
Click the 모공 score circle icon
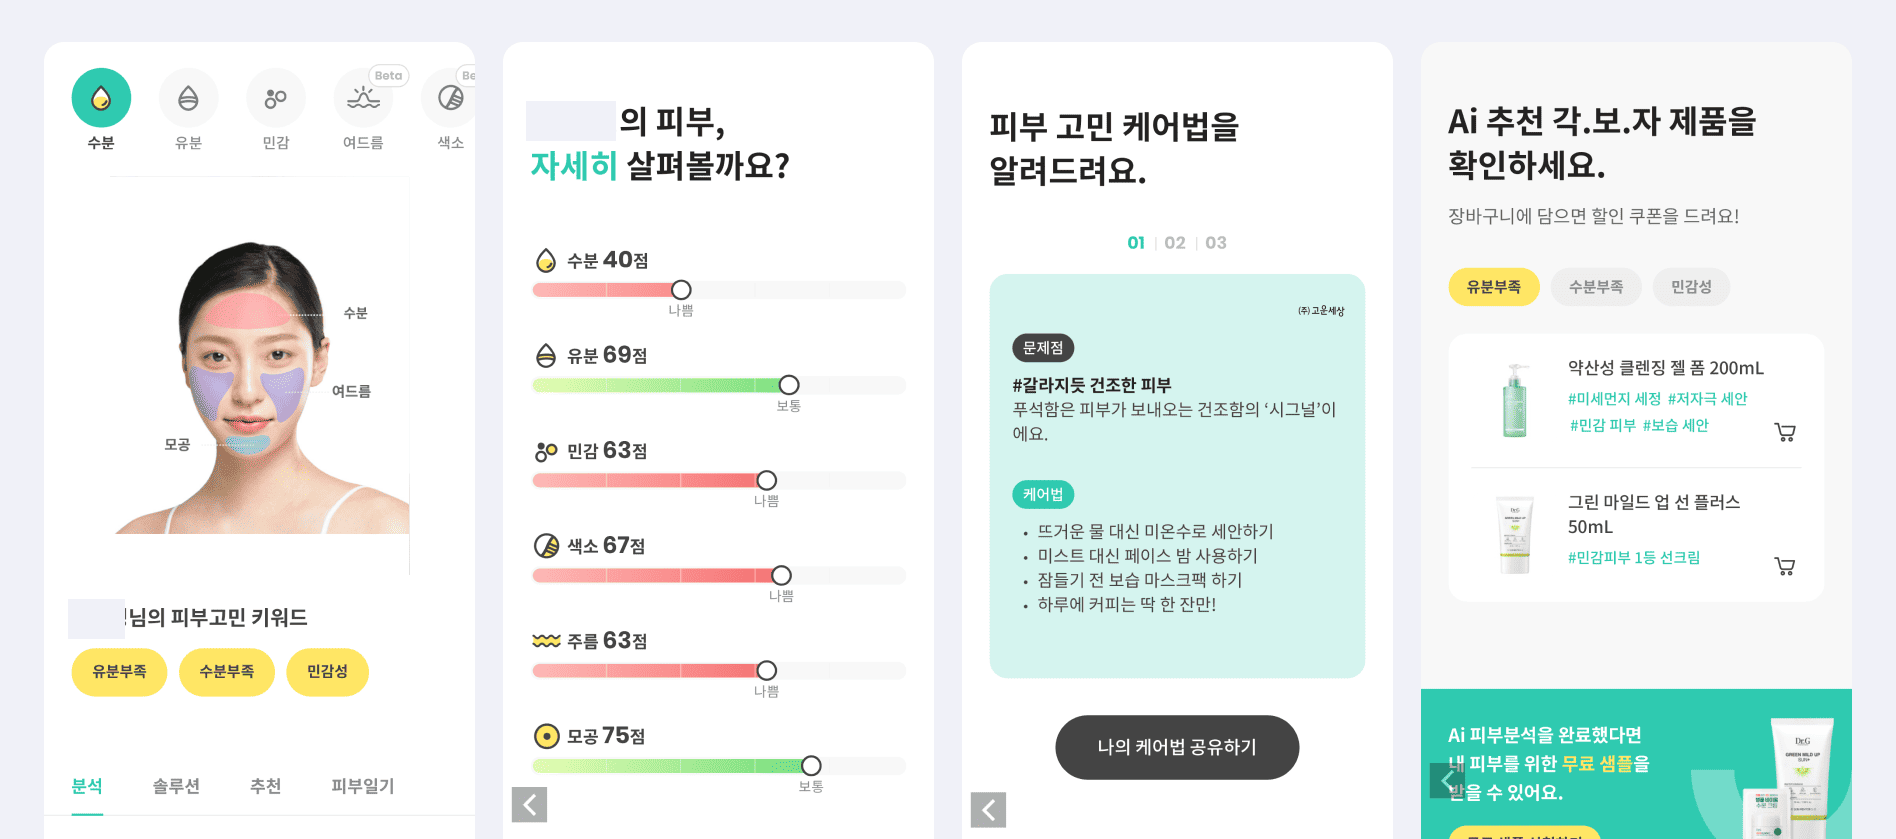click(x=545, y=736)
